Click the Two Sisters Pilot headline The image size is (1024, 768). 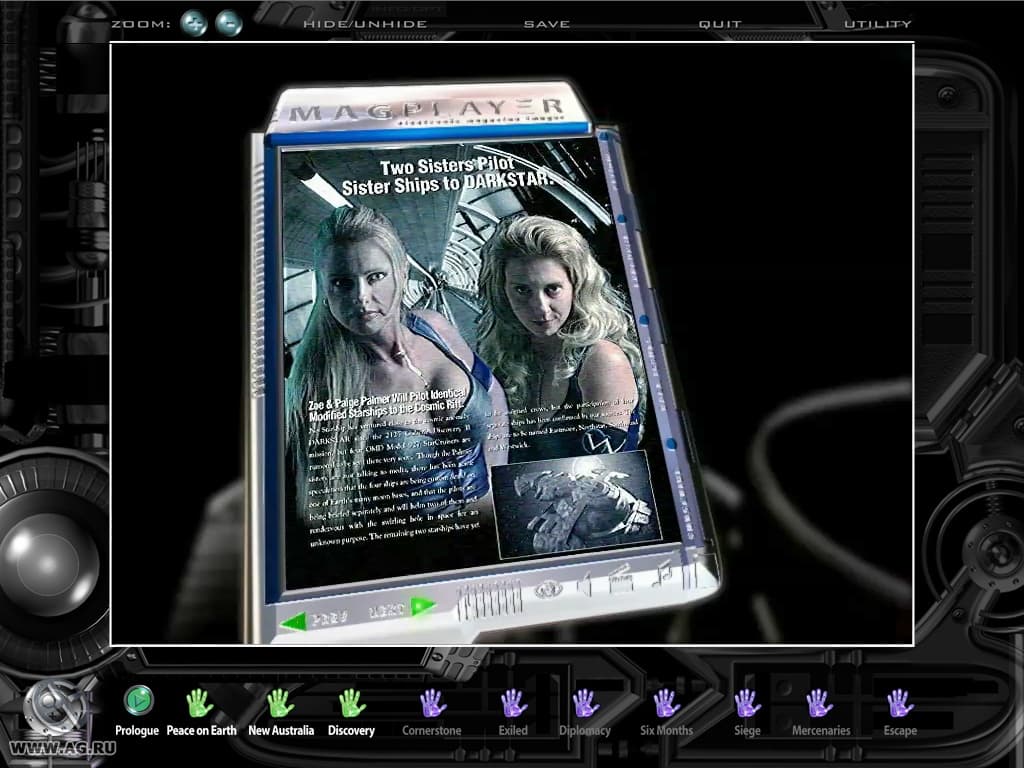(x=448, y=176)
